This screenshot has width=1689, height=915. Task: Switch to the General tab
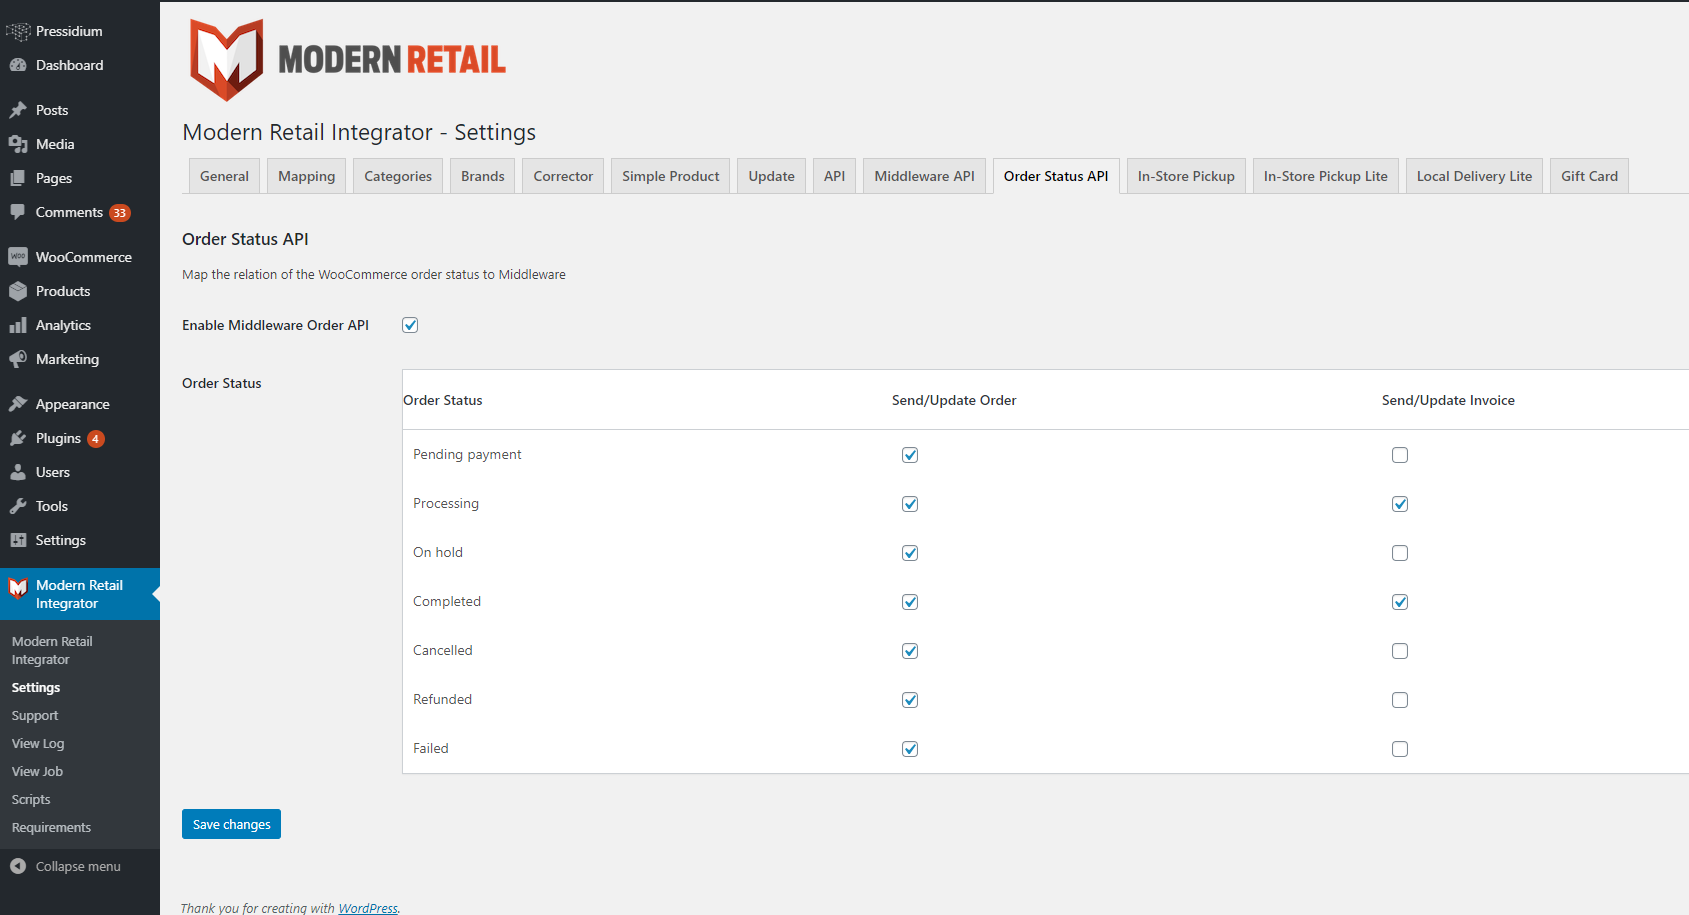(x=224, y=176)
